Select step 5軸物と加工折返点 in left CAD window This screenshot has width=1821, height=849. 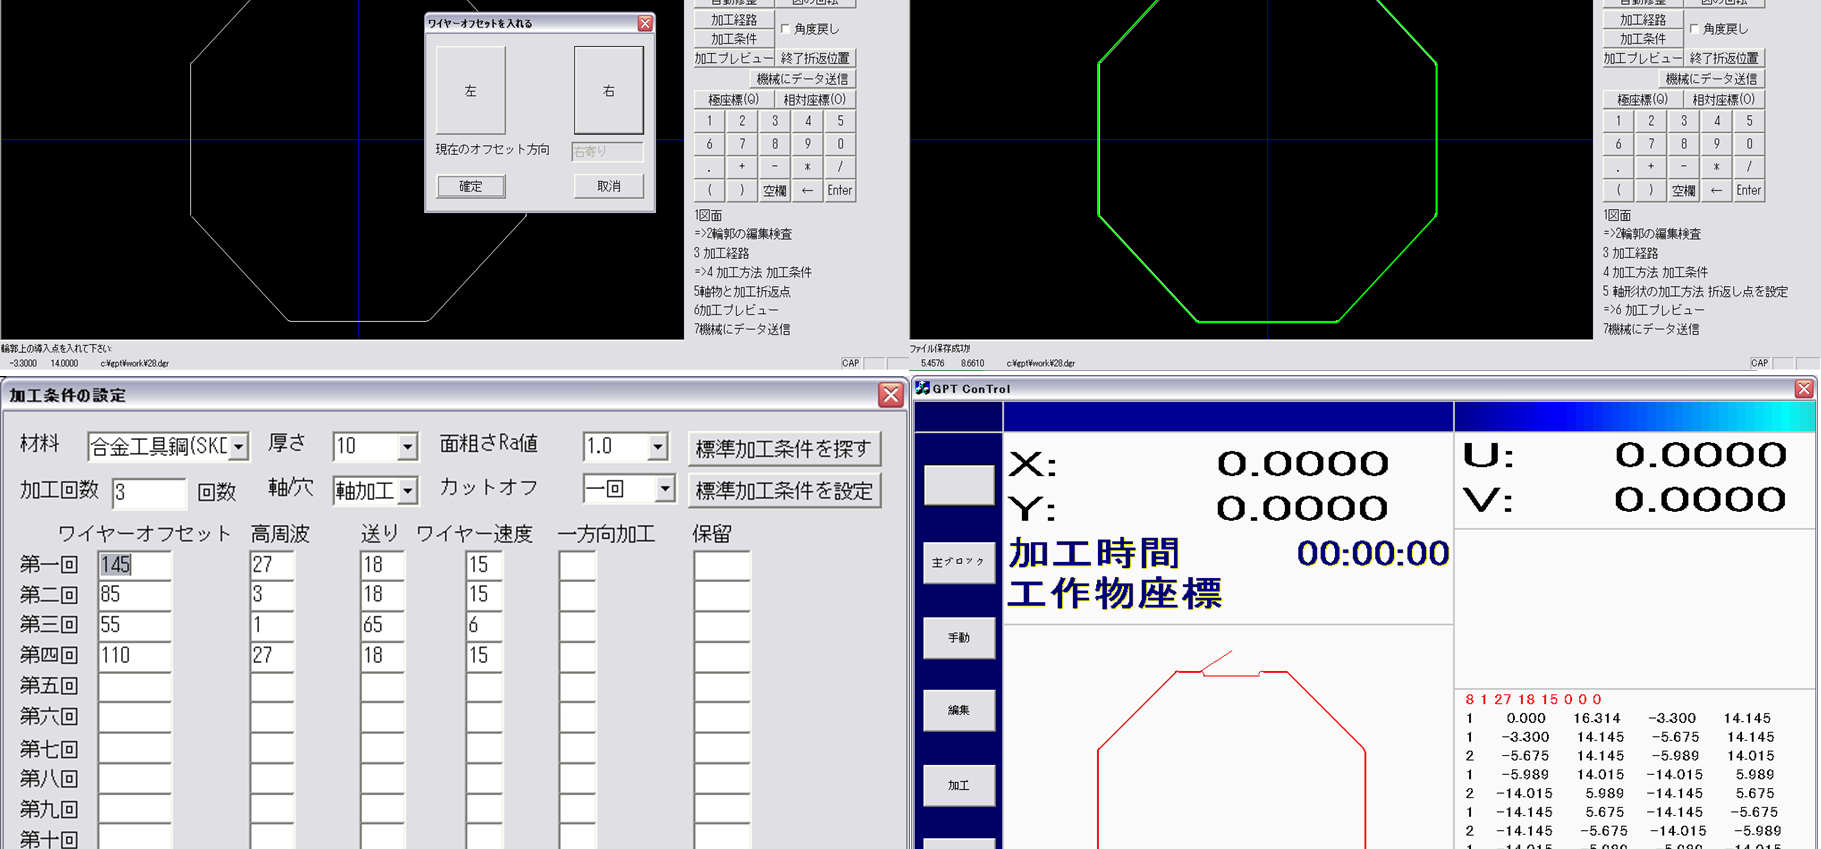point(742,292)
